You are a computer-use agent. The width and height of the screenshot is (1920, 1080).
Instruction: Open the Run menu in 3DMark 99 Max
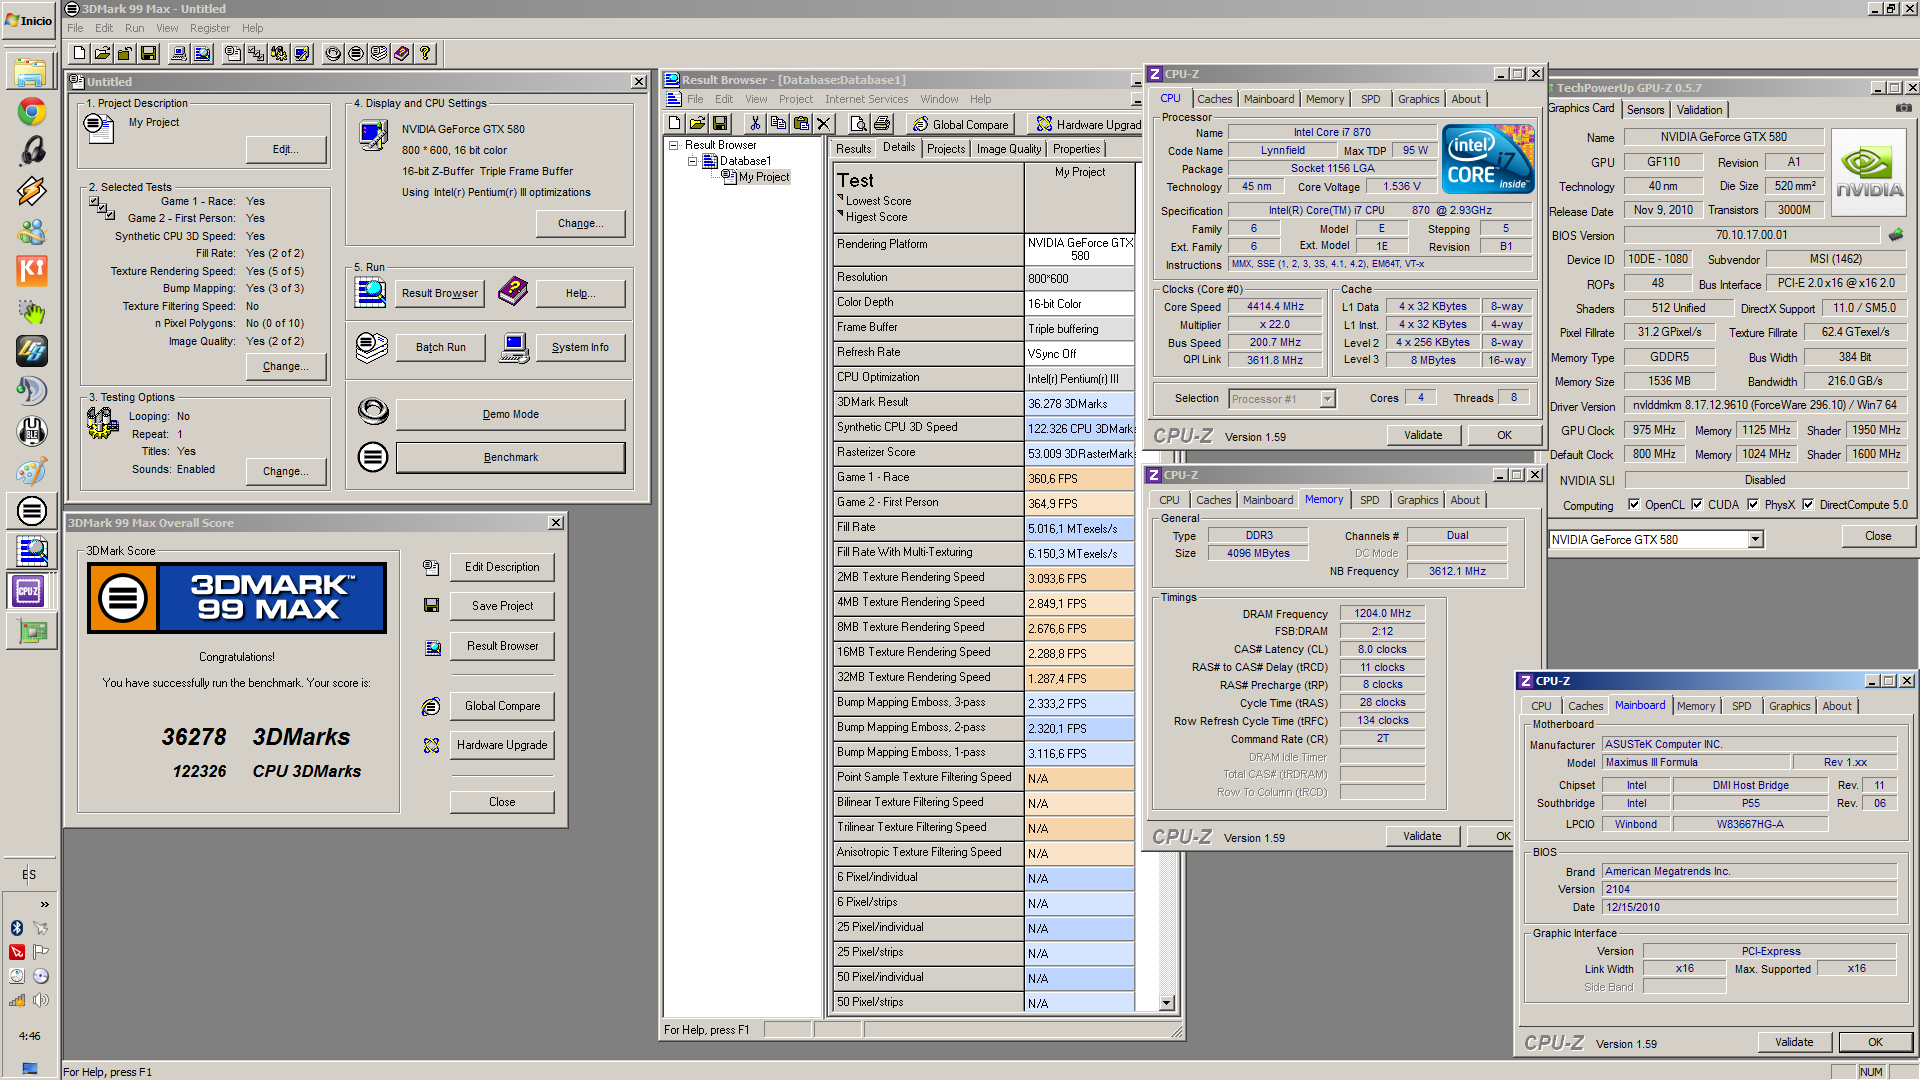coord(134,28)
